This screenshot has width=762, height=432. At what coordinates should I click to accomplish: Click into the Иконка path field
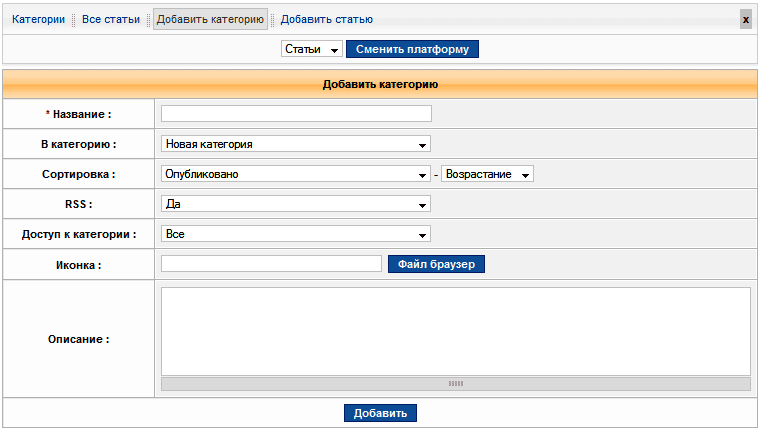click(x=271, y=264)
